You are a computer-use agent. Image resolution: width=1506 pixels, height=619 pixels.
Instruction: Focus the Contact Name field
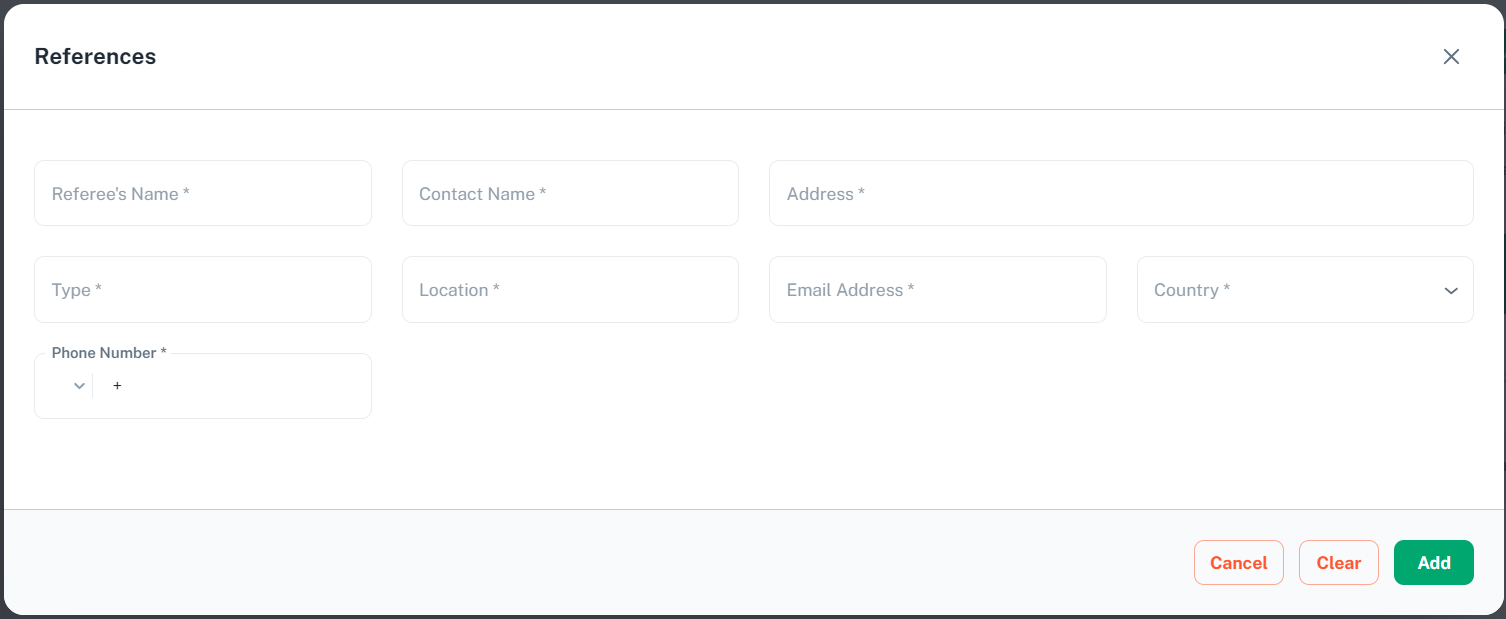pyautogui.click(x=570, y=194)
